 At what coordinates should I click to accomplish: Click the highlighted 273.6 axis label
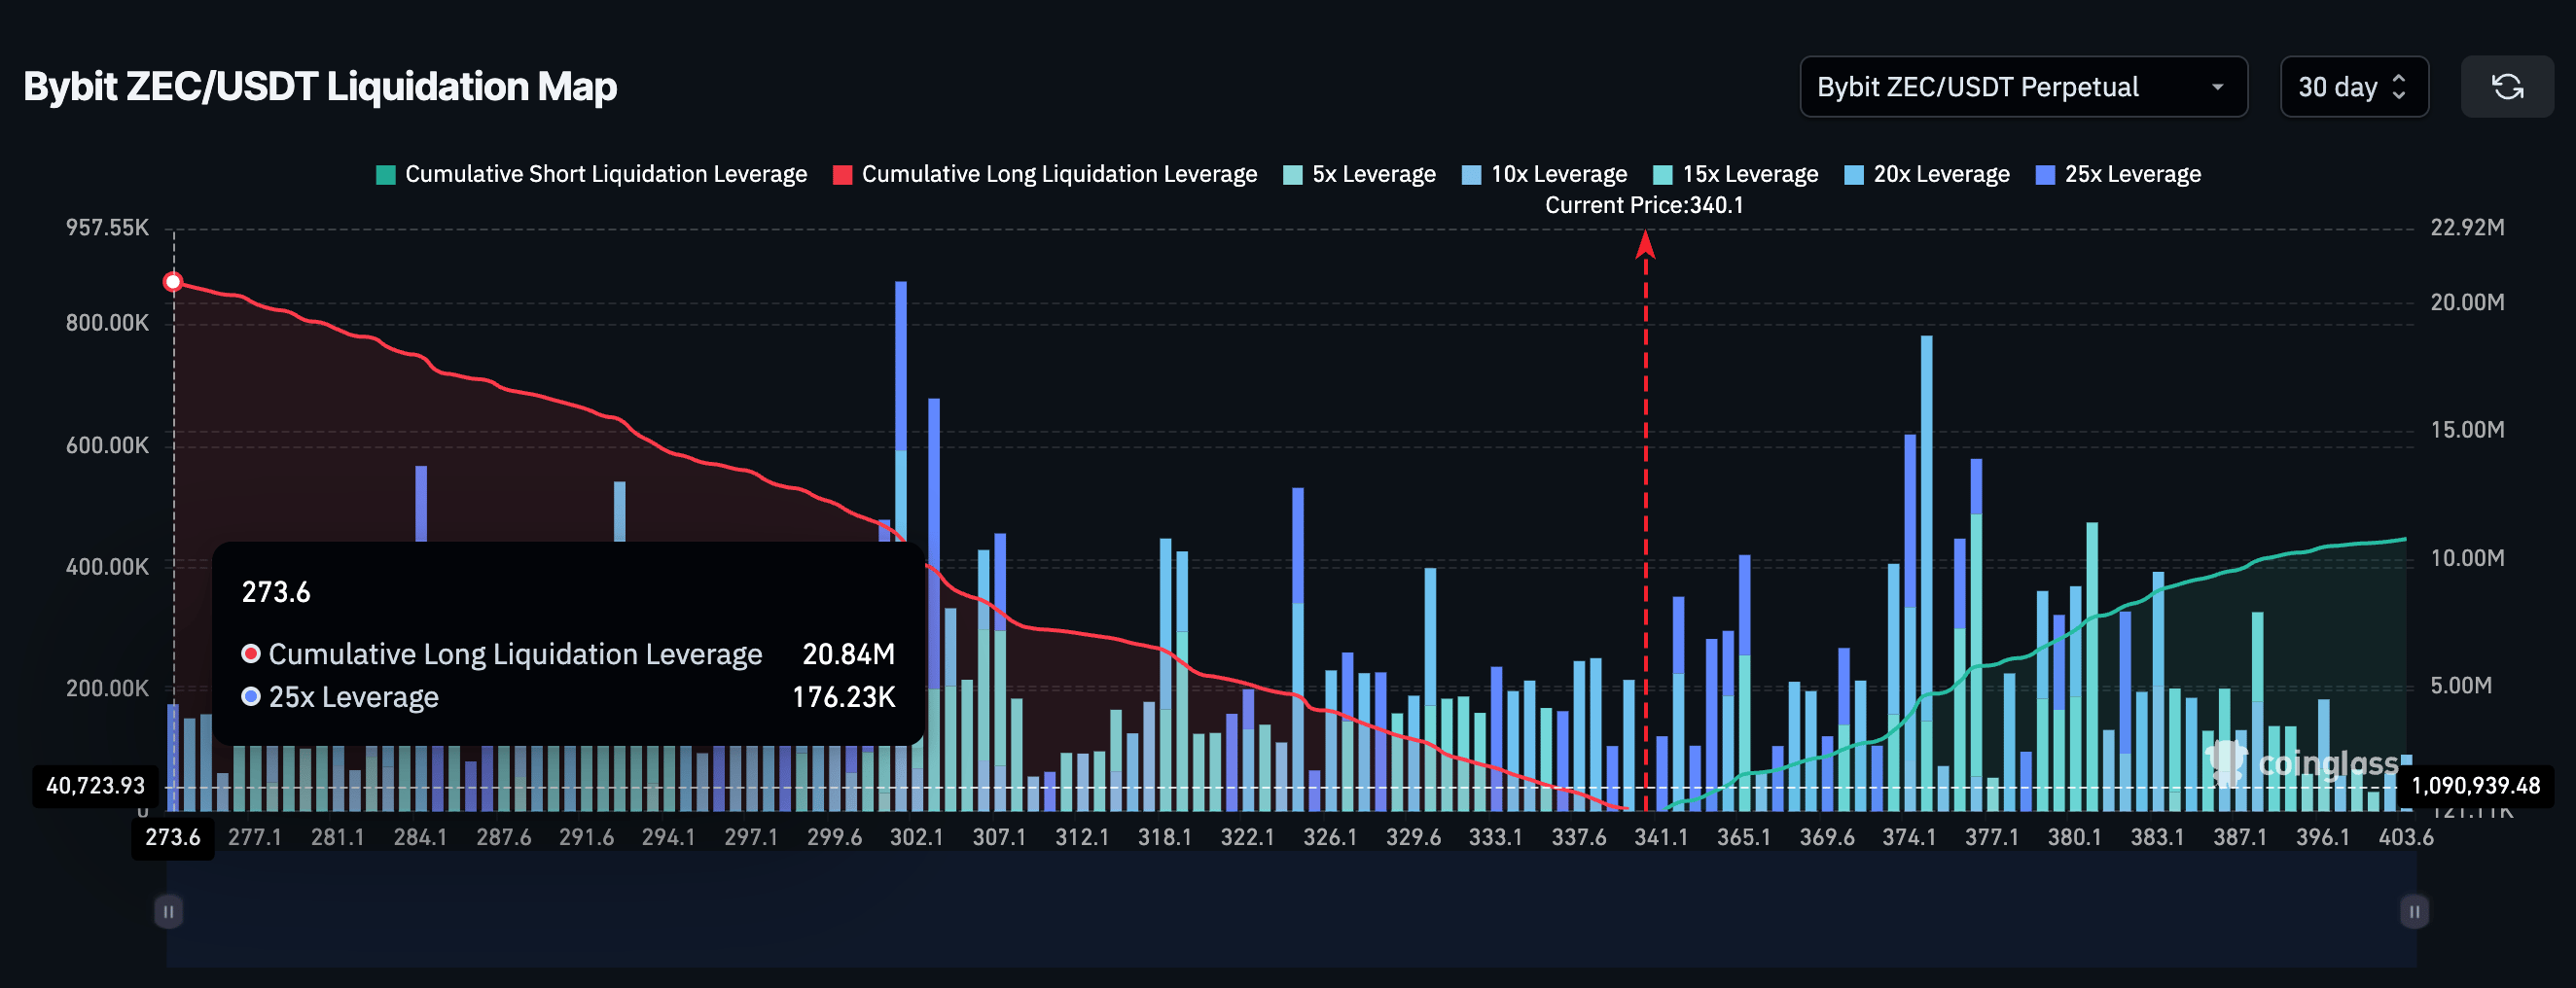(x=172, y=838)
